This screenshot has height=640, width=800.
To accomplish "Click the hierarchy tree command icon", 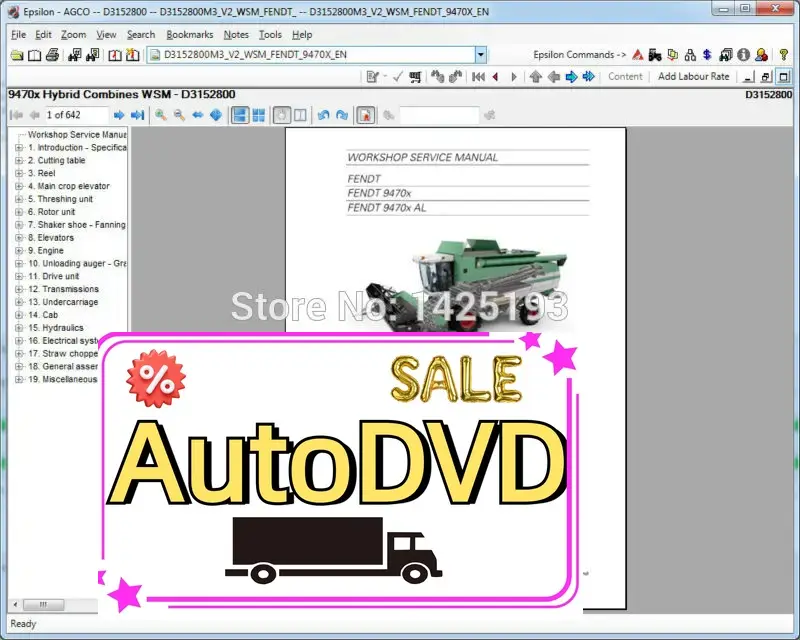I will click(690, 55).
